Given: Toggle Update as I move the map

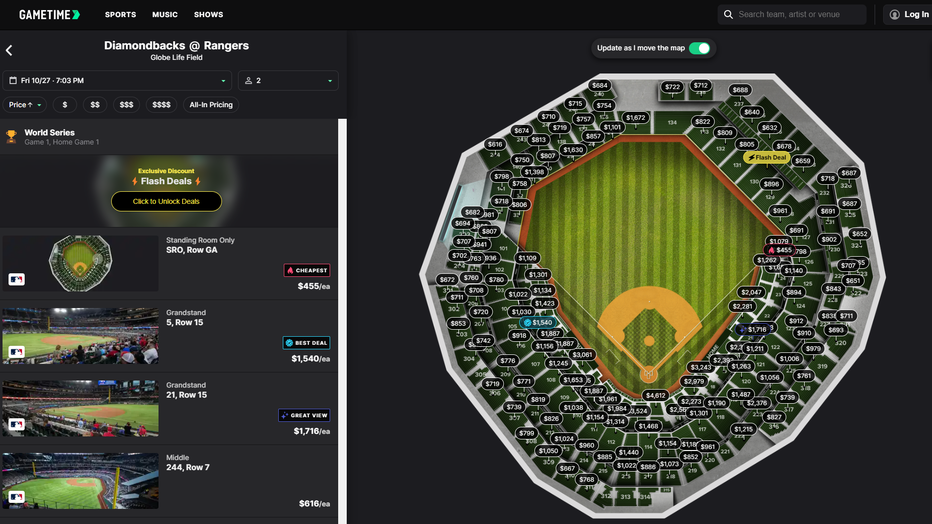Looking at the screenshot, I should [x=700, y=48].
